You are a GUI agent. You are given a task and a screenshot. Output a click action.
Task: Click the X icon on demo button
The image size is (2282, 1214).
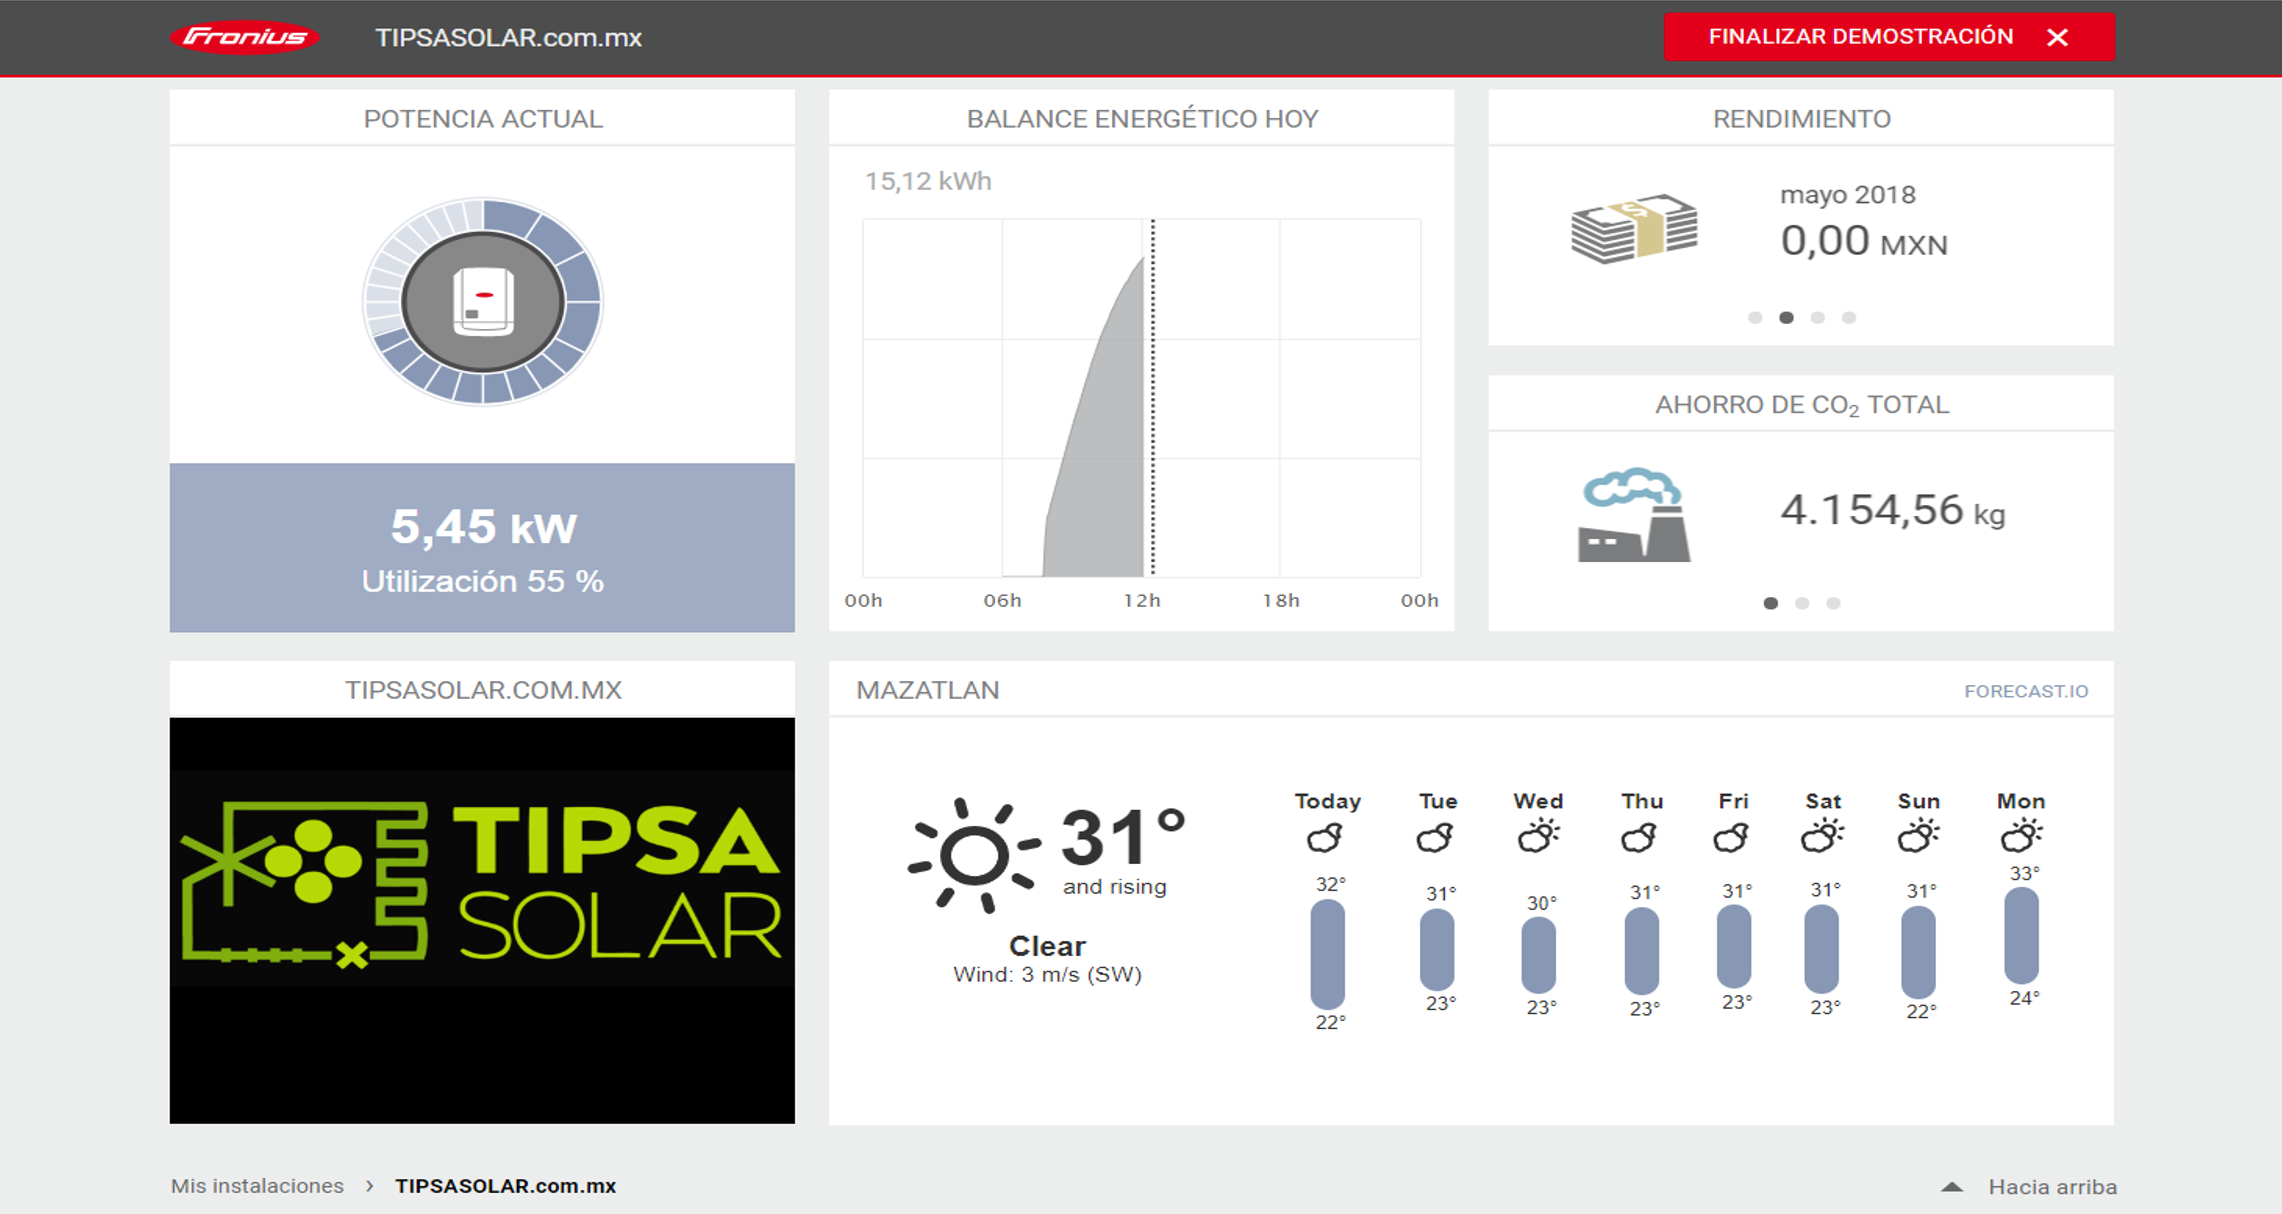2057,37
